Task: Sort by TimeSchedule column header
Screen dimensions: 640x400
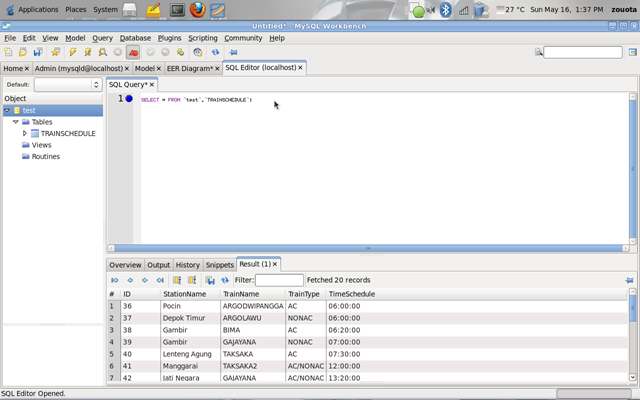Action: [476, 294]
